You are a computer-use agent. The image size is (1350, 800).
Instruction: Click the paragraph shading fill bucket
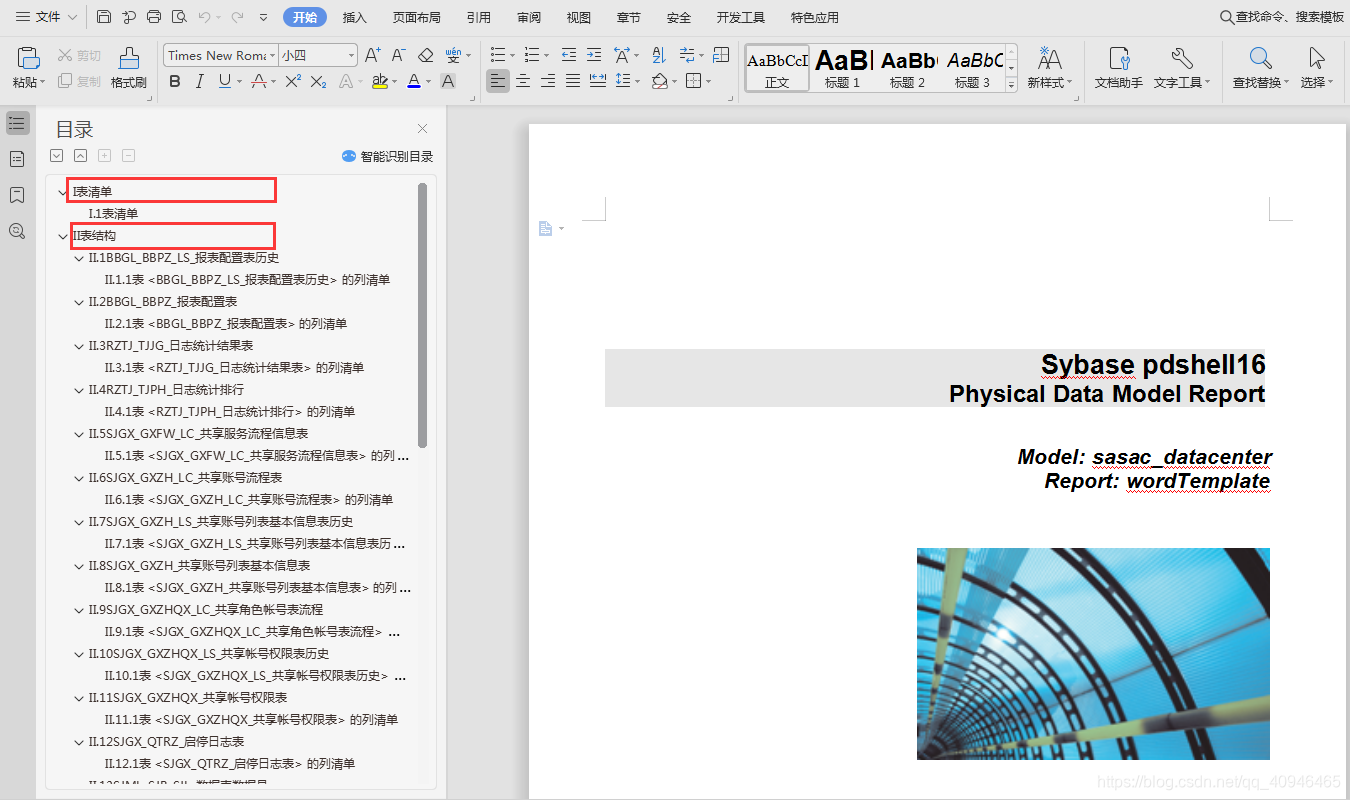point(659,81)
